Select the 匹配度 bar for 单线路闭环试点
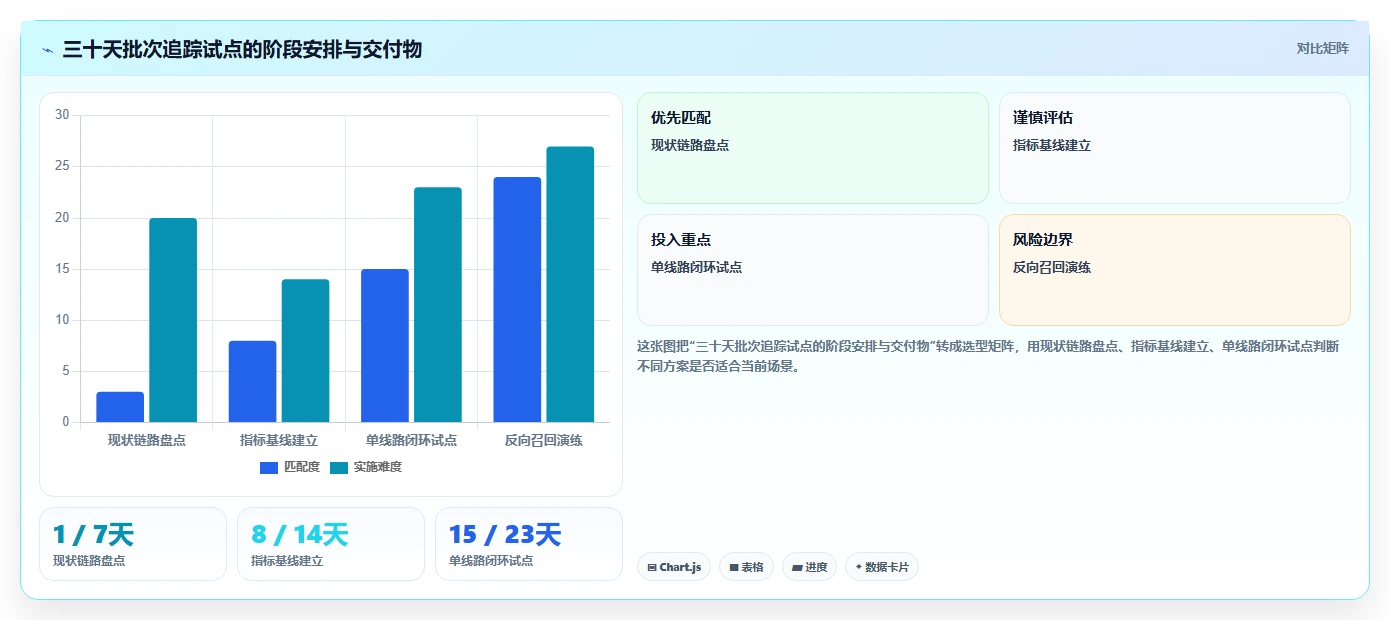The width and height of the screenshot is (1390, 620). point(385,345)
